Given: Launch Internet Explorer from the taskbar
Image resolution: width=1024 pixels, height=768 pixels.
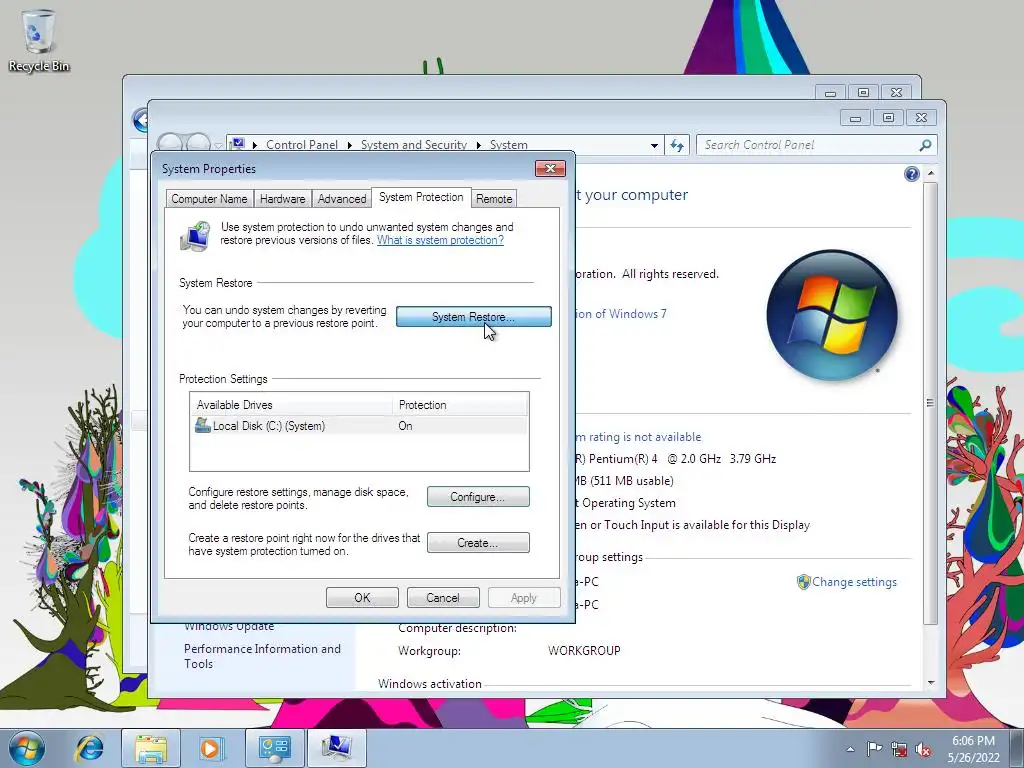Looking at the screenshot, I should pyautogui.click(x=89, y=748).
